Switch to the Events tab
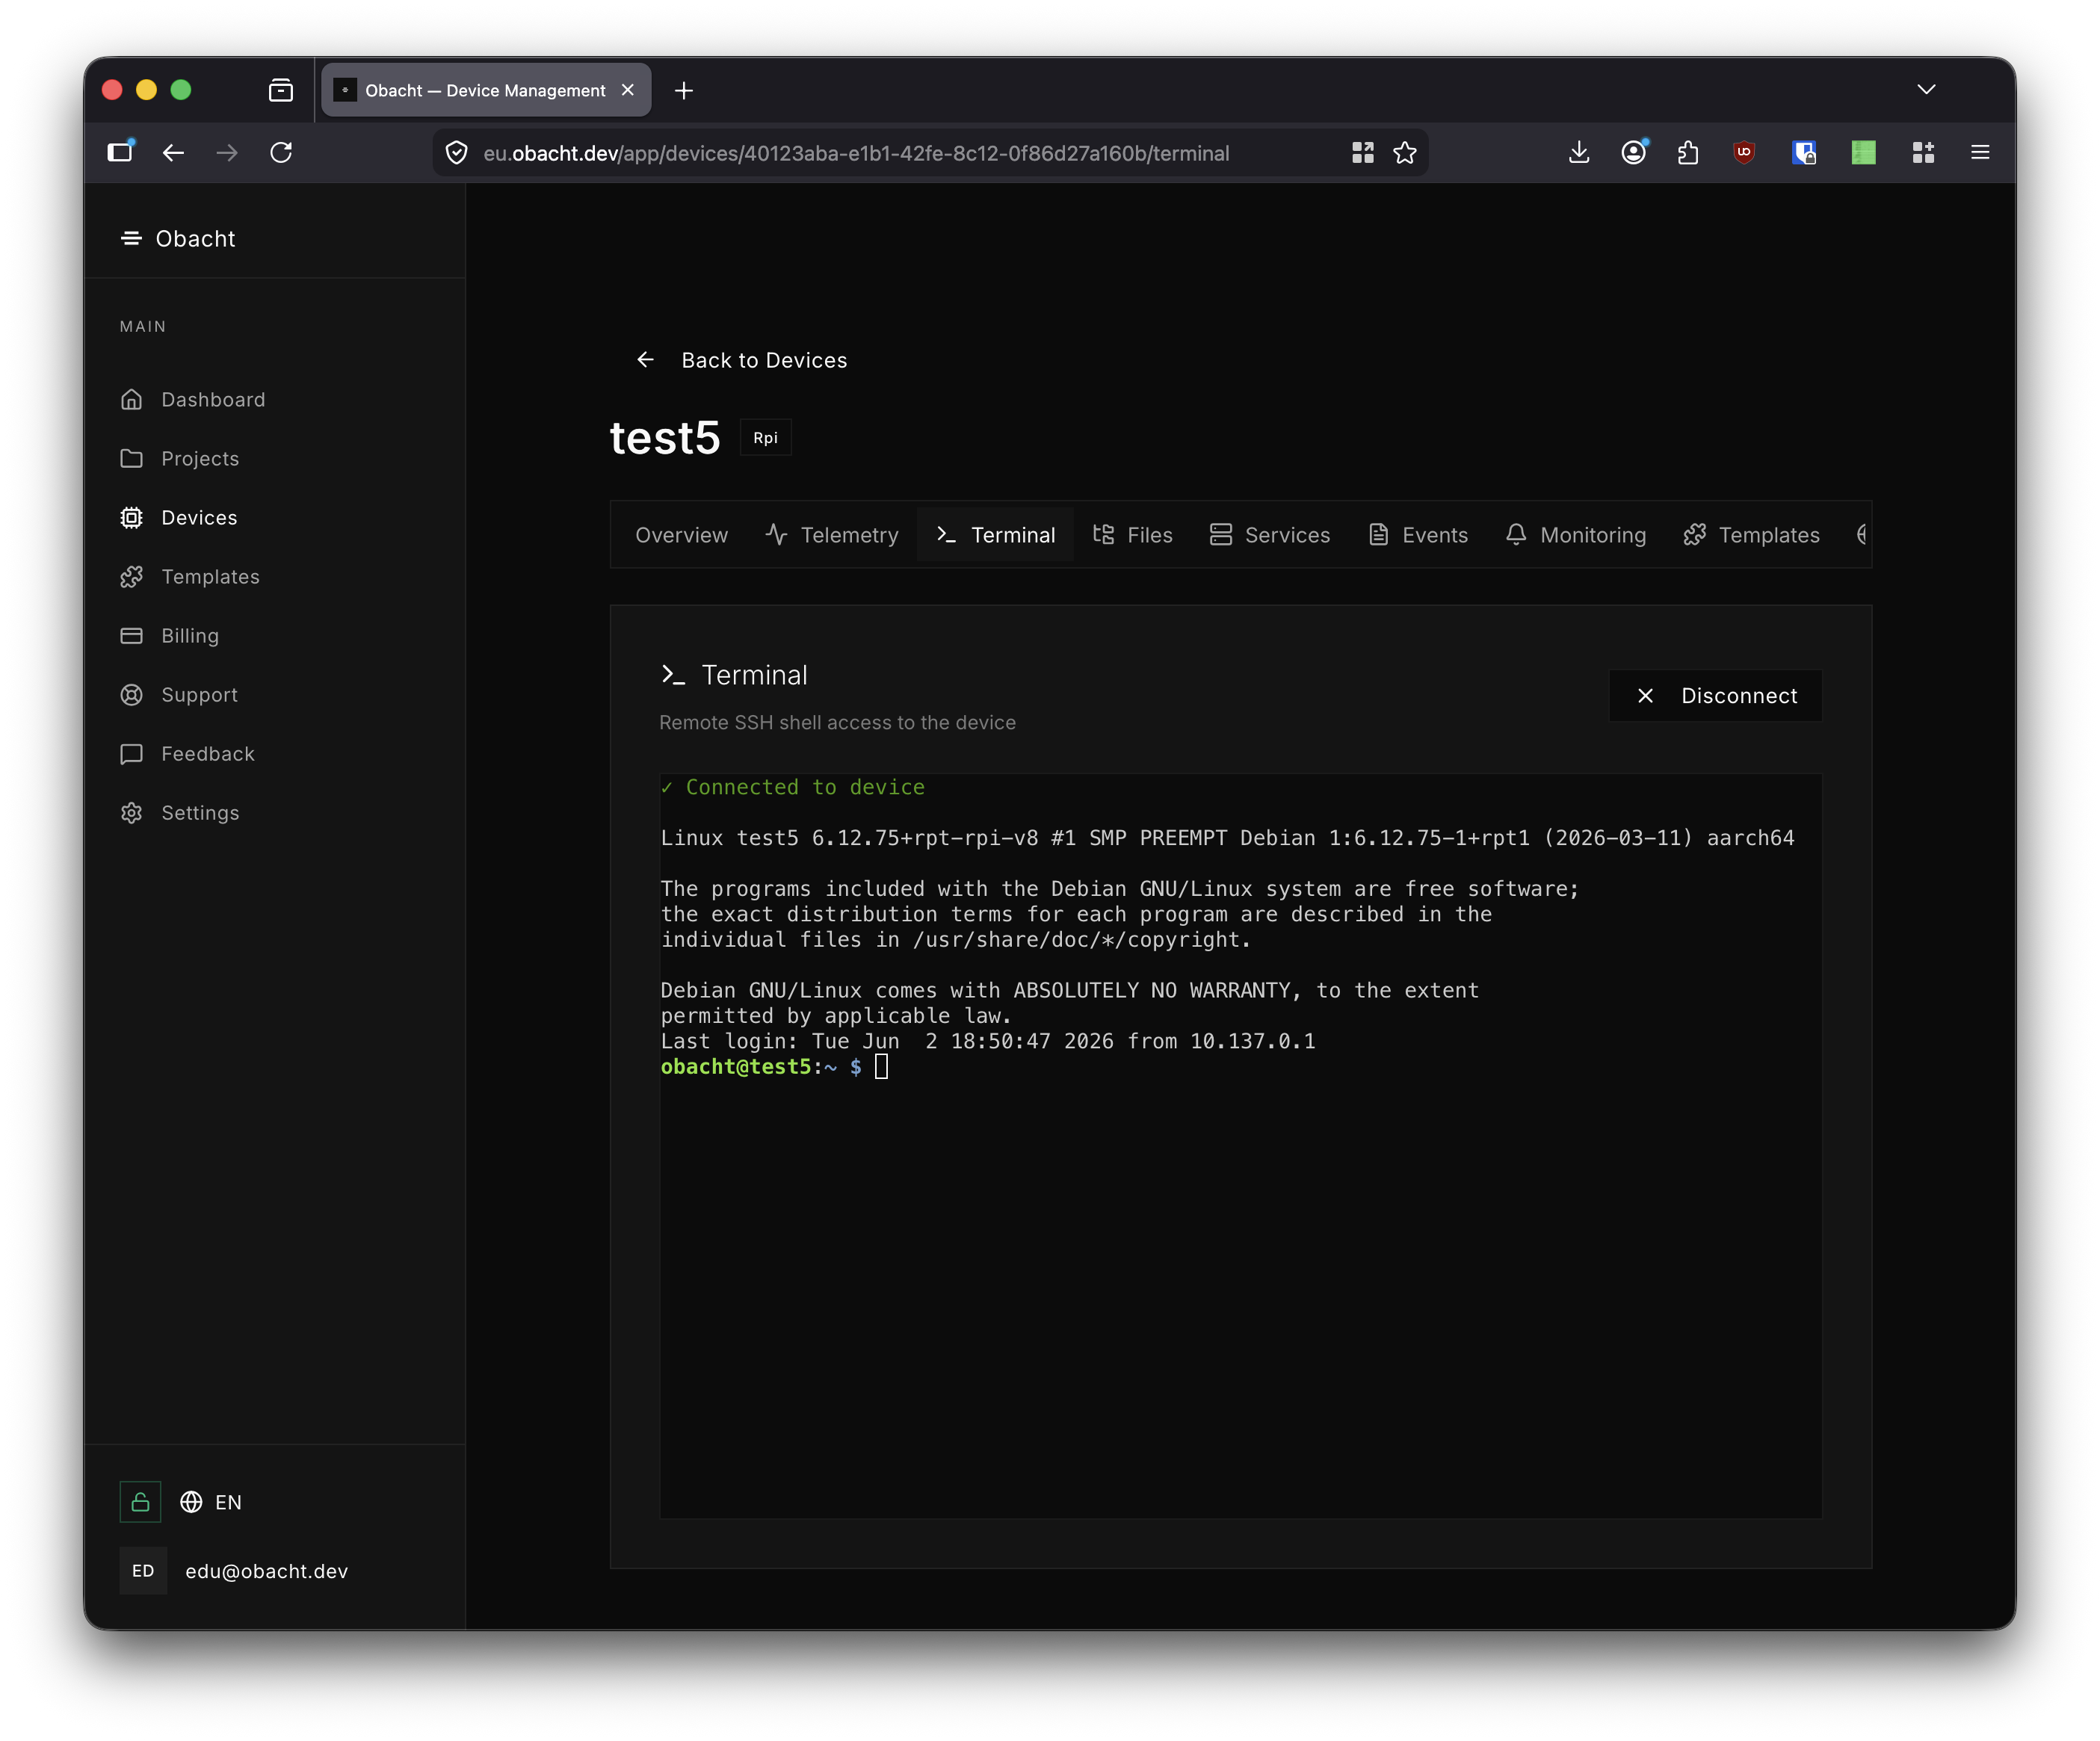Viewport: 2100px width, 1741px height. point(1418,535)
